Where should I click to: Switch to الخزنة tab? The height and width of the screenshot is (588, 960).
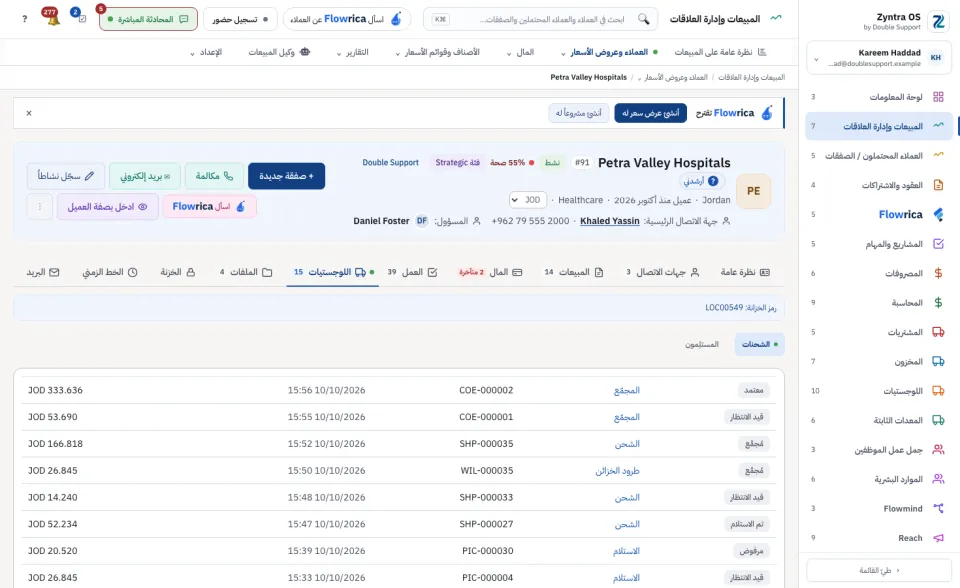[178, 272]
